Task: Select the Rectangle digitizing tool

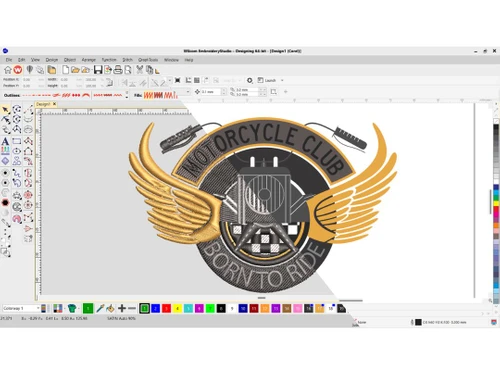Action: 17,141
